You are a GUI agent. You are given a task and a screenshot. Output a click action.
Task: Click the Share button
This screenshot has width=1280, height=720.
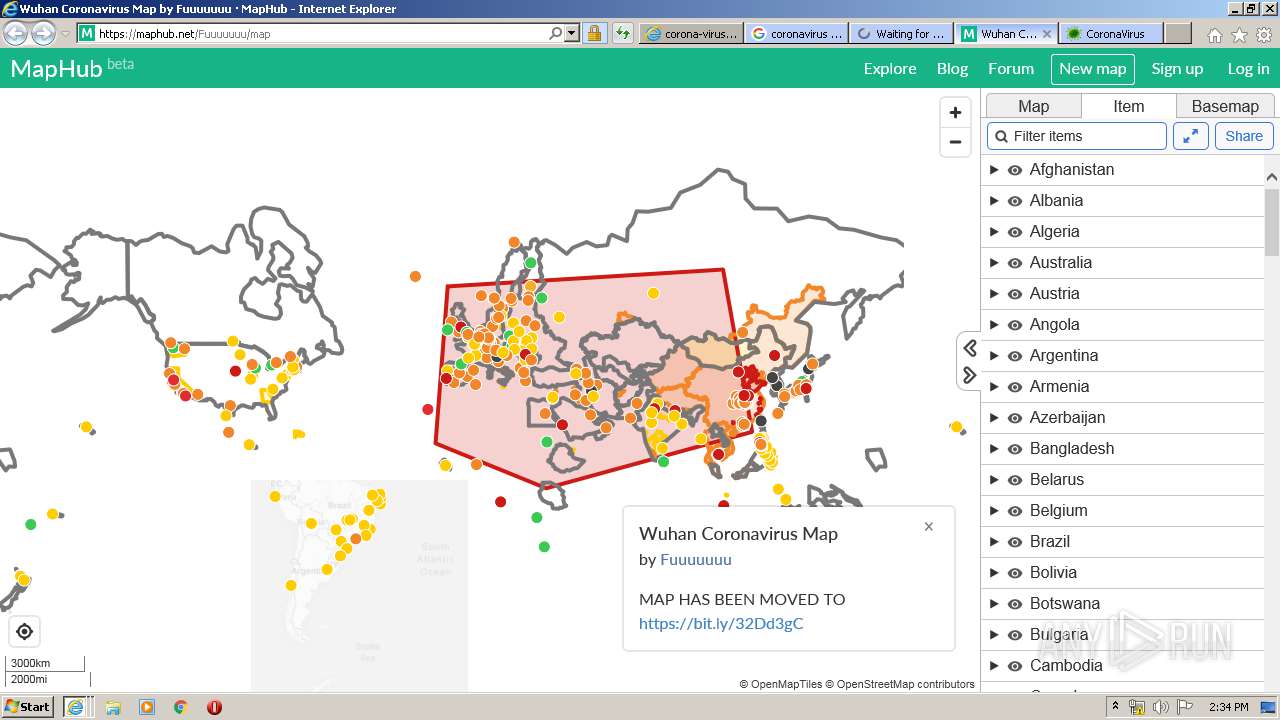pyautogui.click(x=1244, y=136)
